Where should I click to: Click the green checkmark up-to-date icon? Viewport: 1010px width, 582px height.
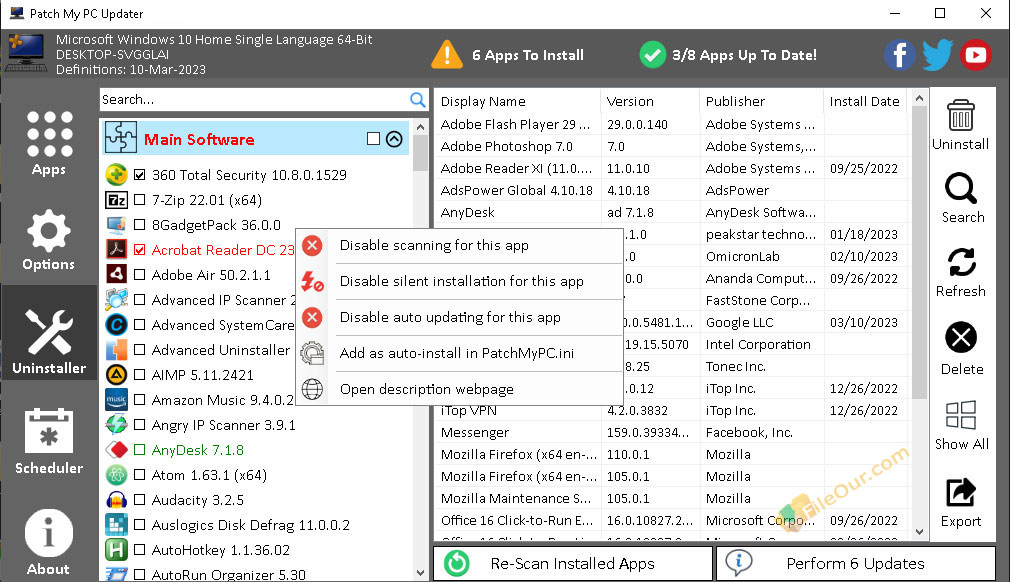point(652,55)
